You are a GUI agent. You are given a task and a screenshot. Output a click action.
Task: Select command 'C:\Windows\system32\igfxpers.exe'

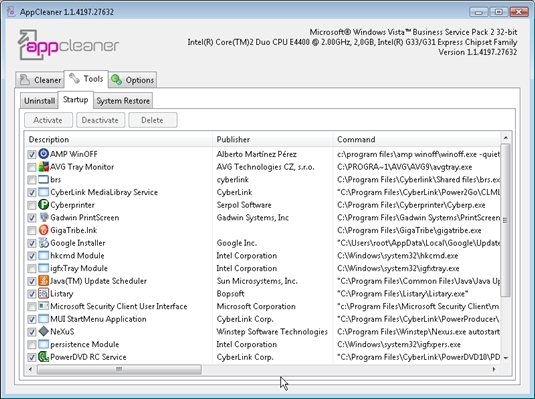tap(399, 344)
